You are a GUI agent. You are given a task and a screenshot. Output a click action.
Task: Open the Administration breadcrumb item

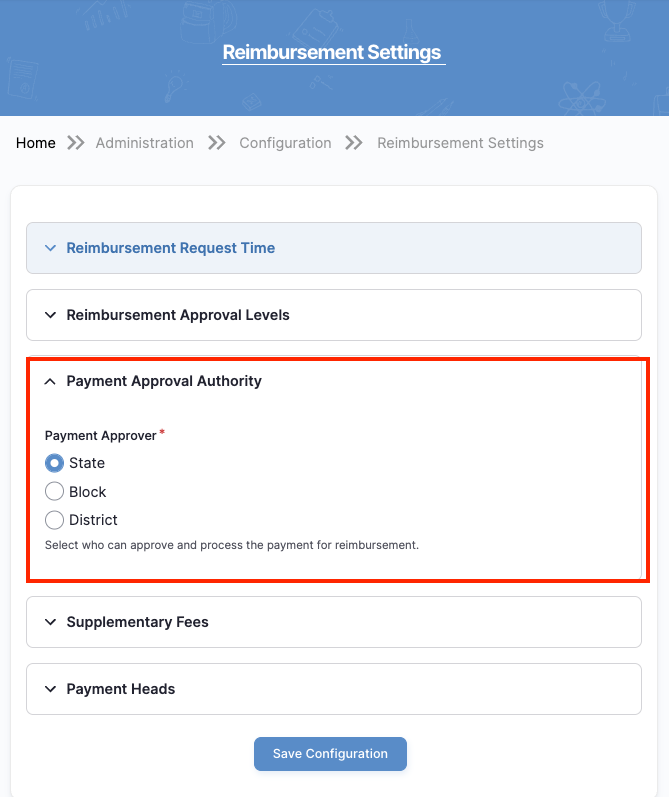(145, 143)
